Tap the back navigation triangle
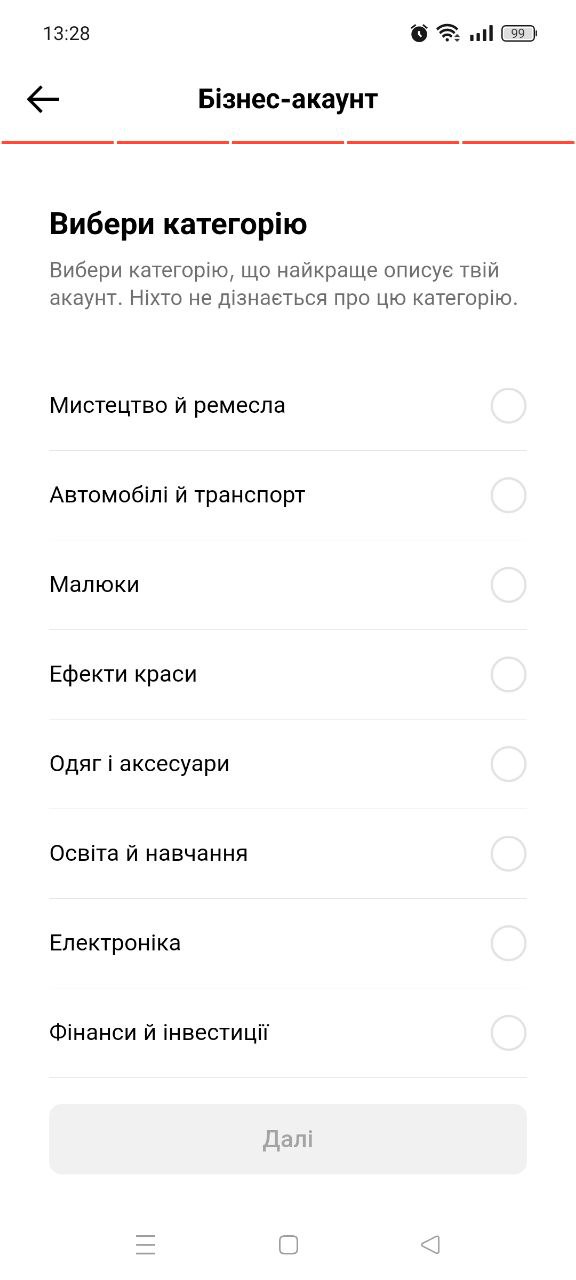This screenshot has width=576, height=1280. 430,1244
